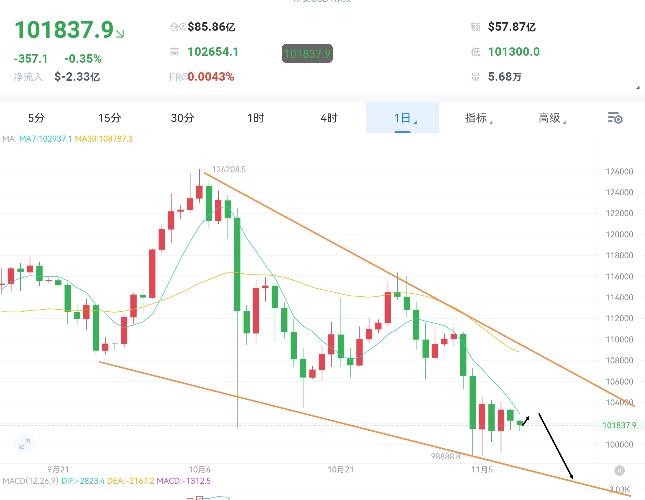Open the 1日 interval dropdown
This screenshot has width=645, height=500.
click(403, 118)
